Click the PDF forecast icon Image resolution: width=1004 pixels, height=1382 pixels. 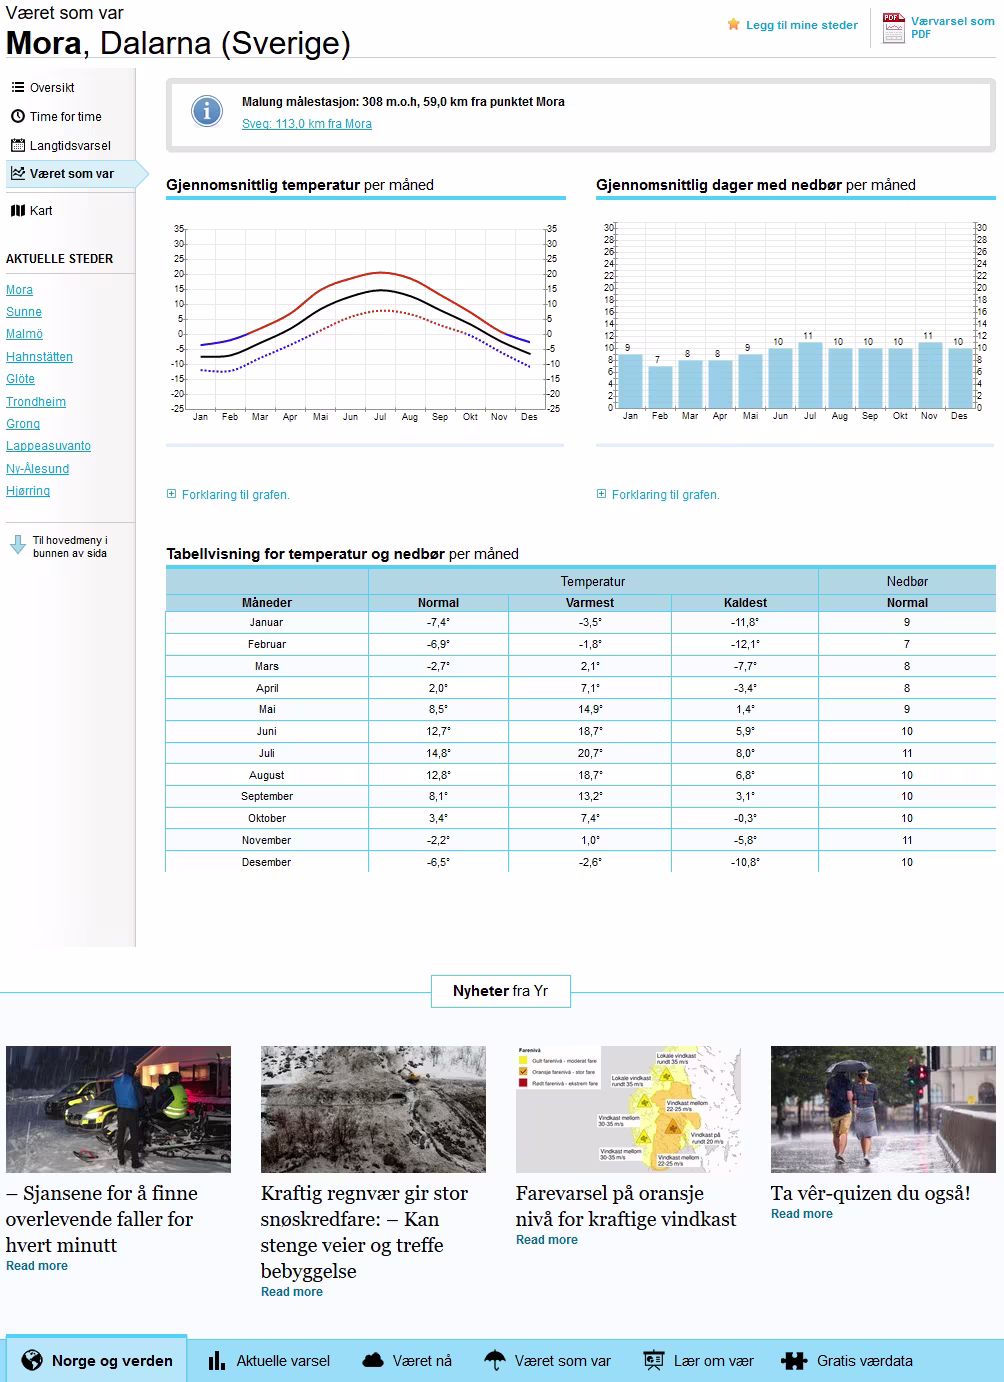[x=893, y=27]
